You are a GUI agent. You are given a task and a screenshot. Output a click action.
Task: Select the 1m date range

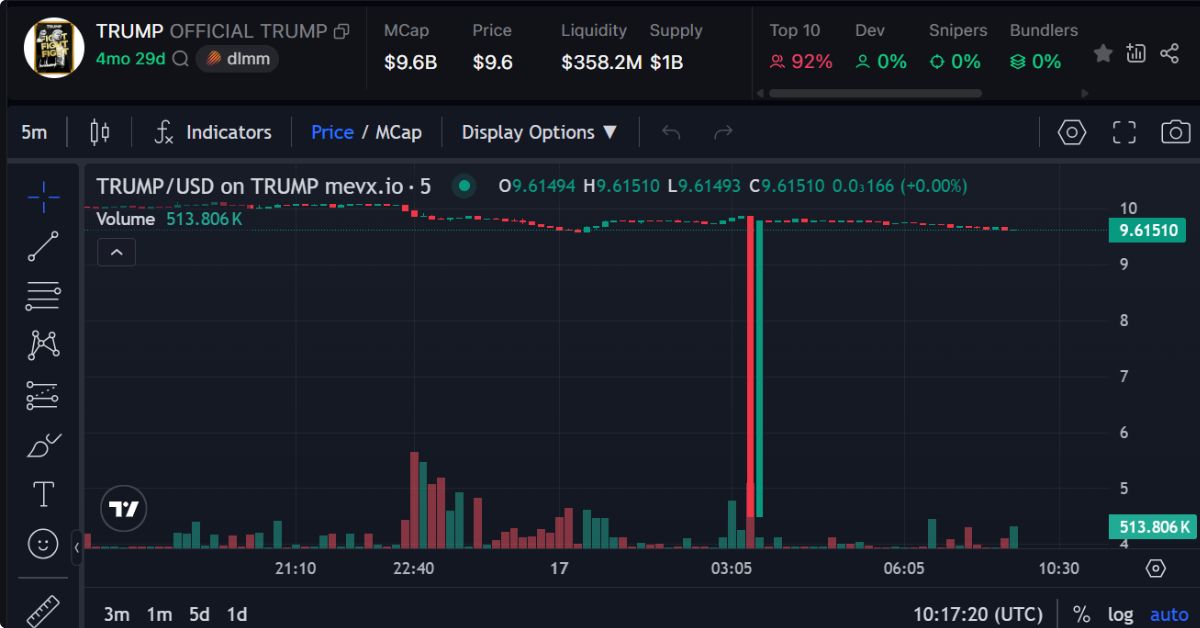coord(158,614)
